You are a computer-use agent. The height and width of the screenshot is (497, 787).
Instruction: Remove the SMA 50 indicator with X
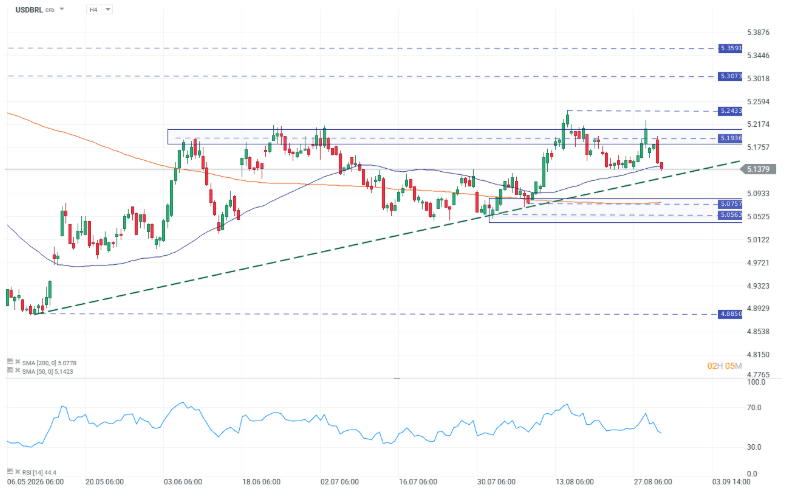click(18, 370)
